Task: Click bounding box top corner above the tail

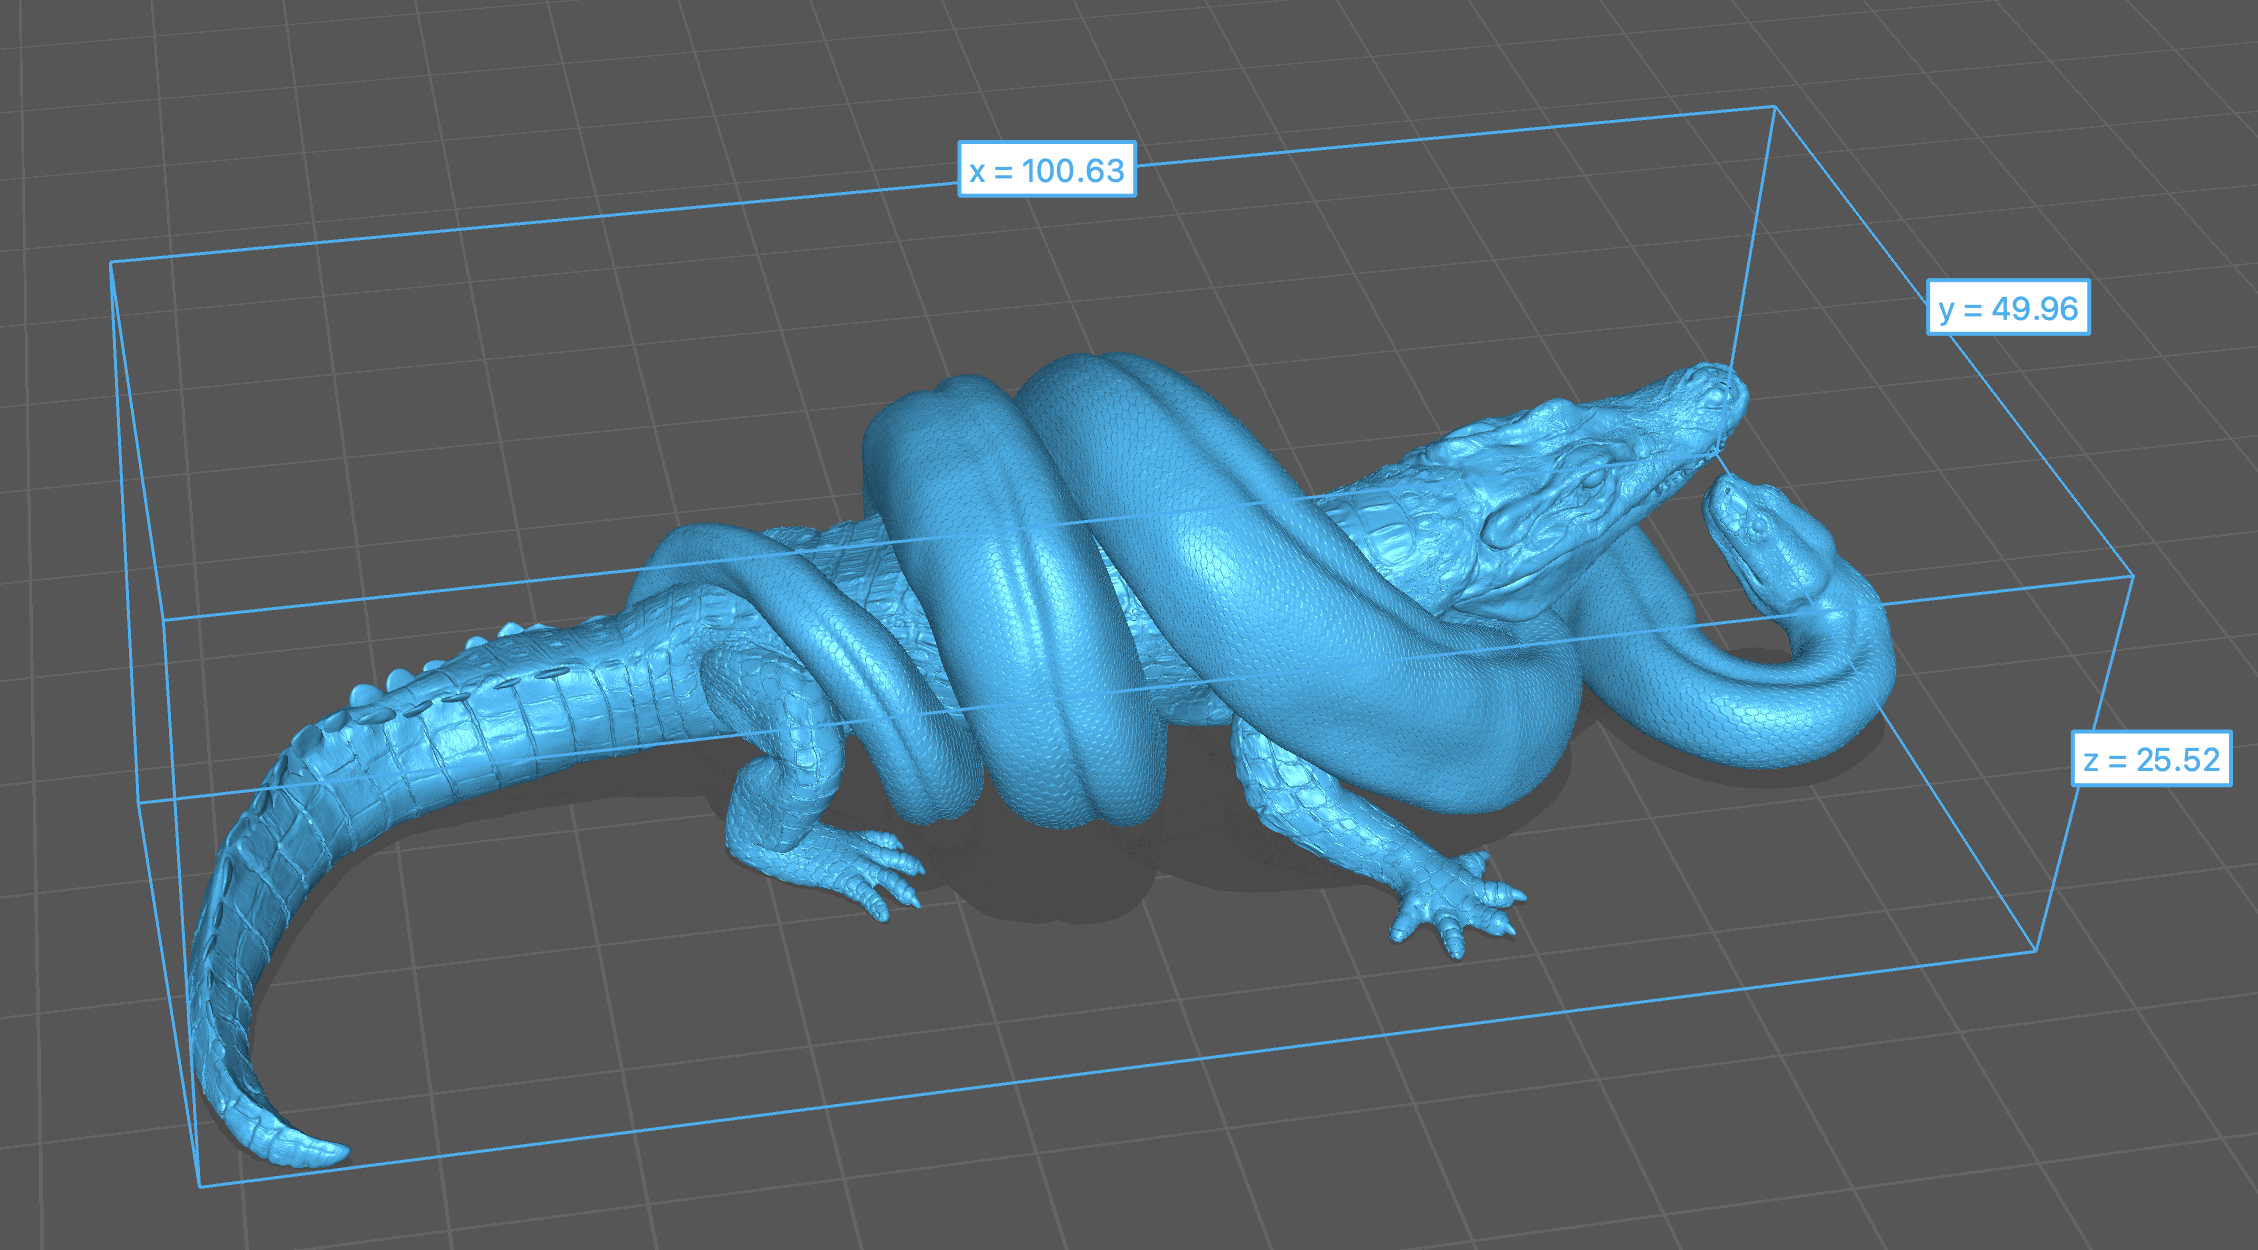Action: pyautogui.click(x=110, y=262)
